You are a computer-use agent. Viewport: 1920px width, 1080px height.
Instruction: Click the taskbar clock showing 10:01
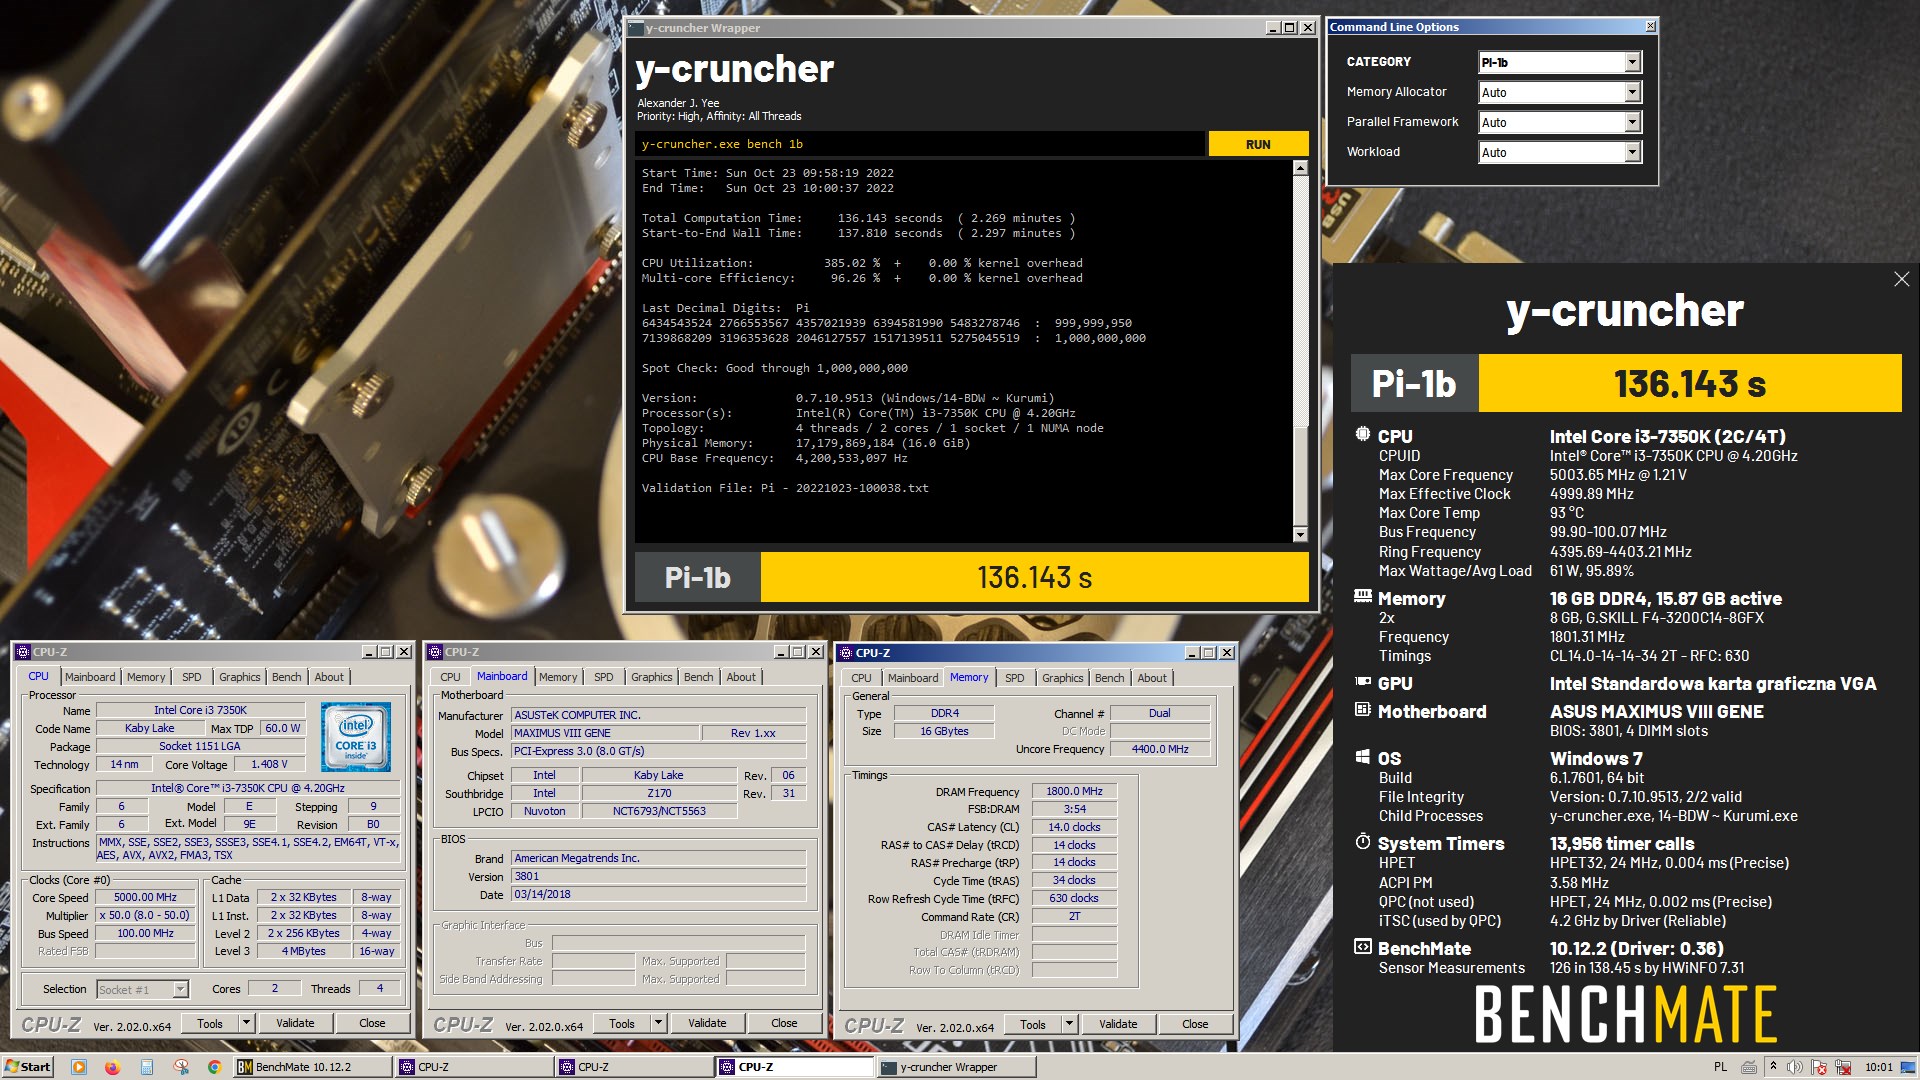[x=1878, y=1067]
